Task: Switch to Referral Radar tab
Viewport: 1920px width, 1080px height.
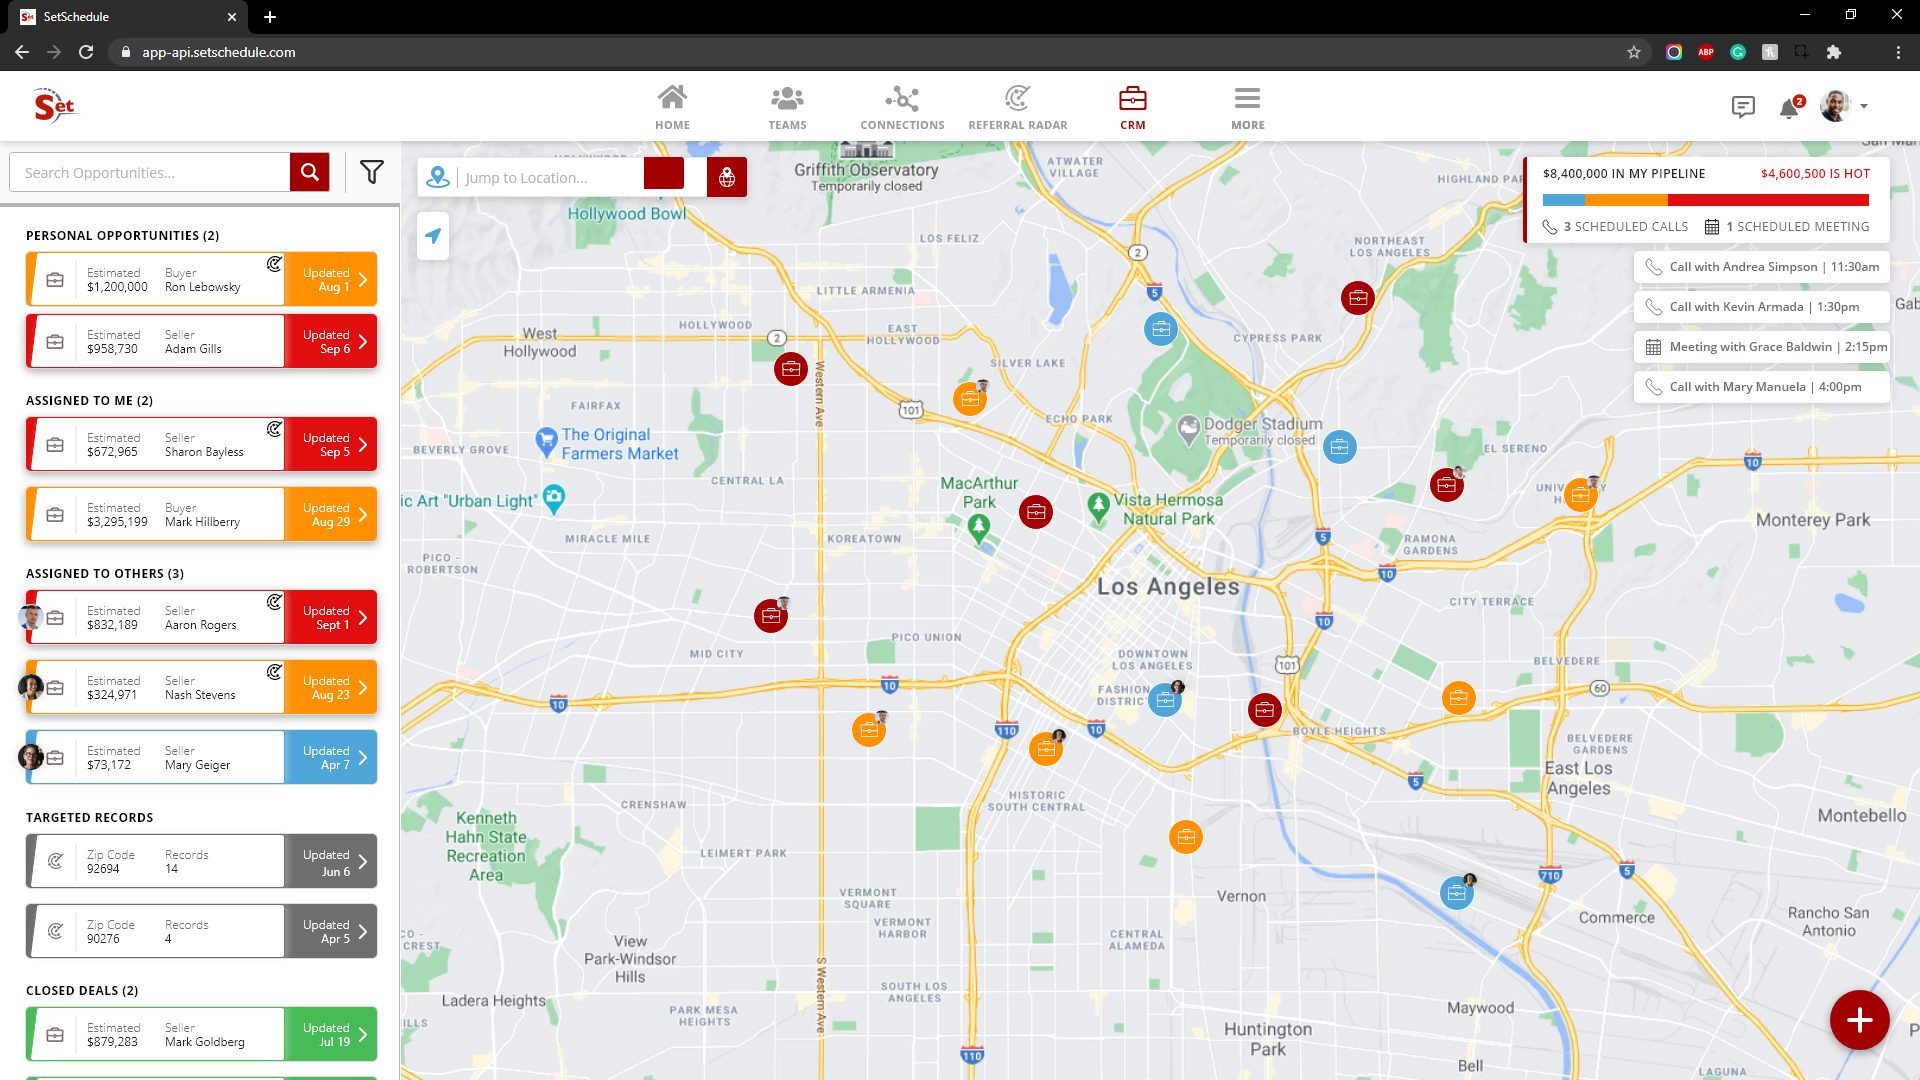Action: [x=1017, y=108]
